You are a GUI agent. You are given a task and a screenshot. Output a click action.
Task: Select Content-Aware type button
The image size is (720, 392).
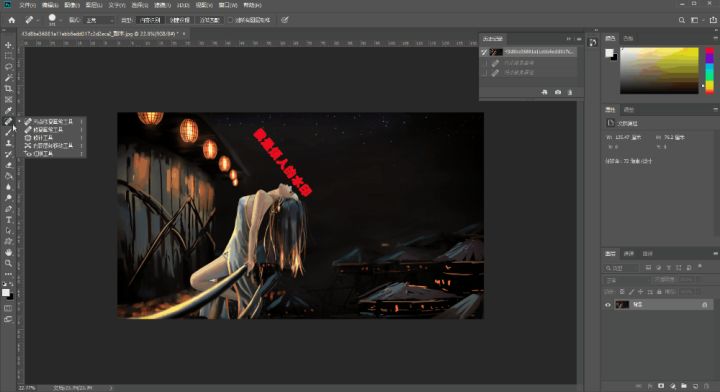click(150, 20)
